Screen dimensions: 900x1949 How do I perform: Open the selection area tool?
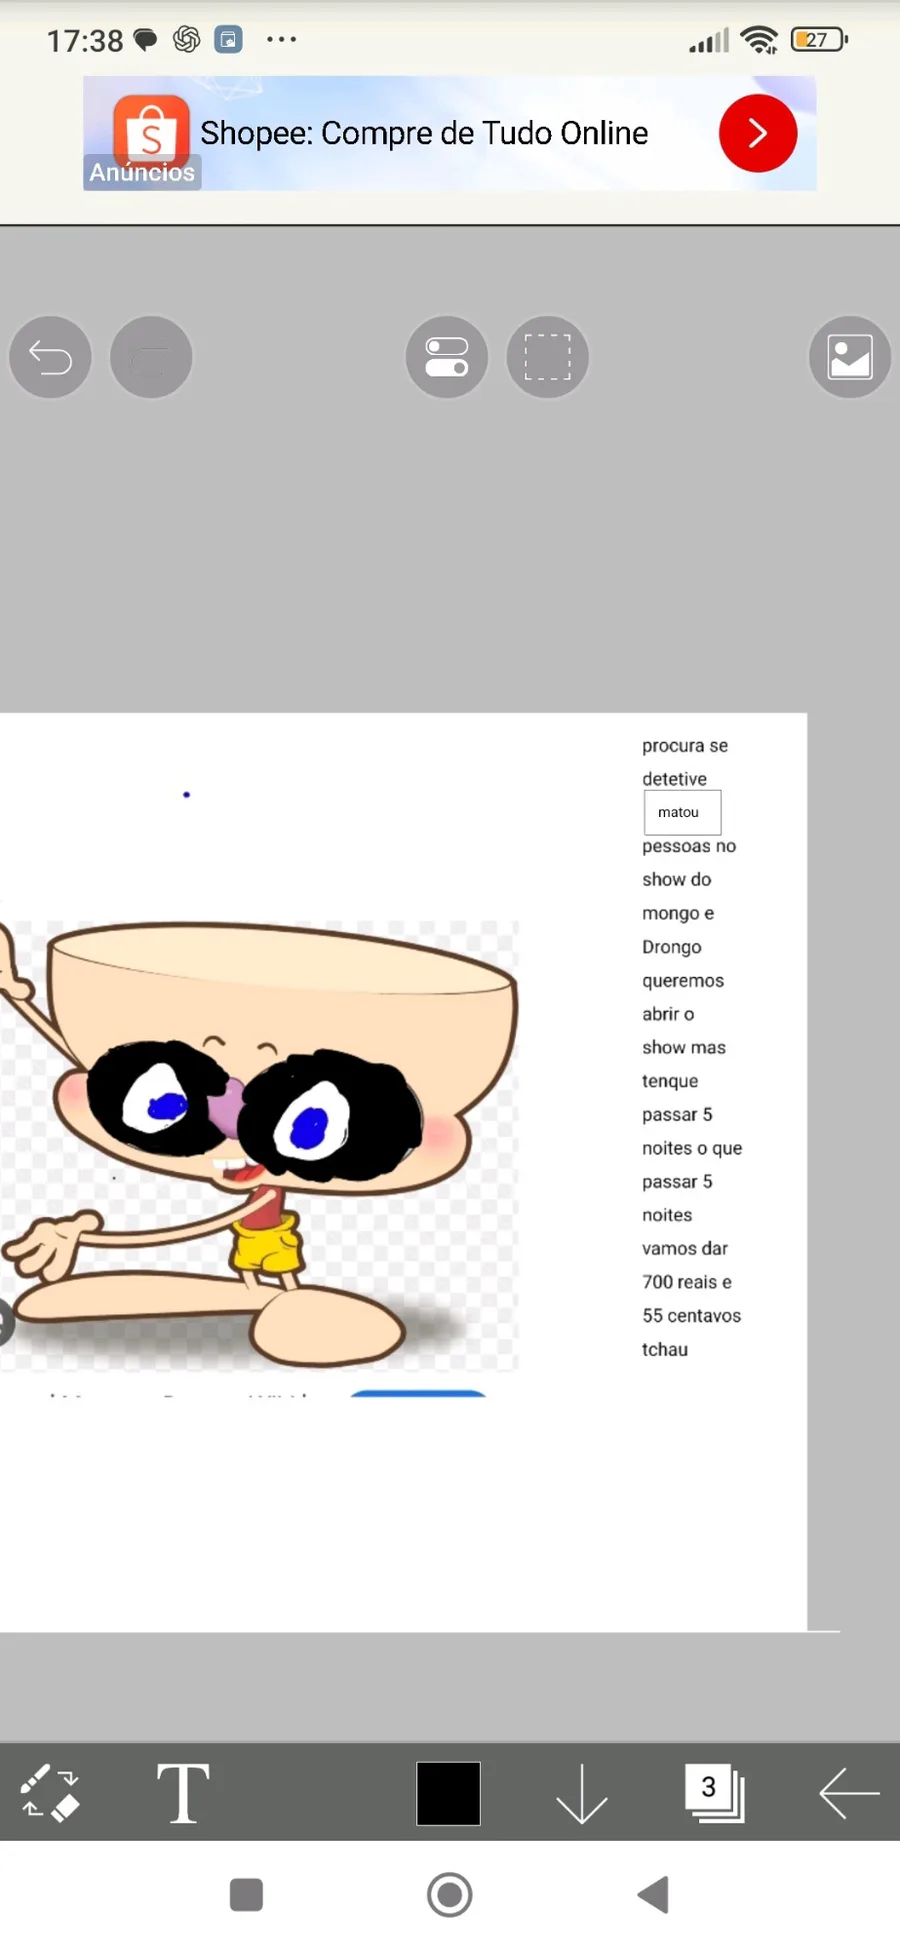point(548,357)
